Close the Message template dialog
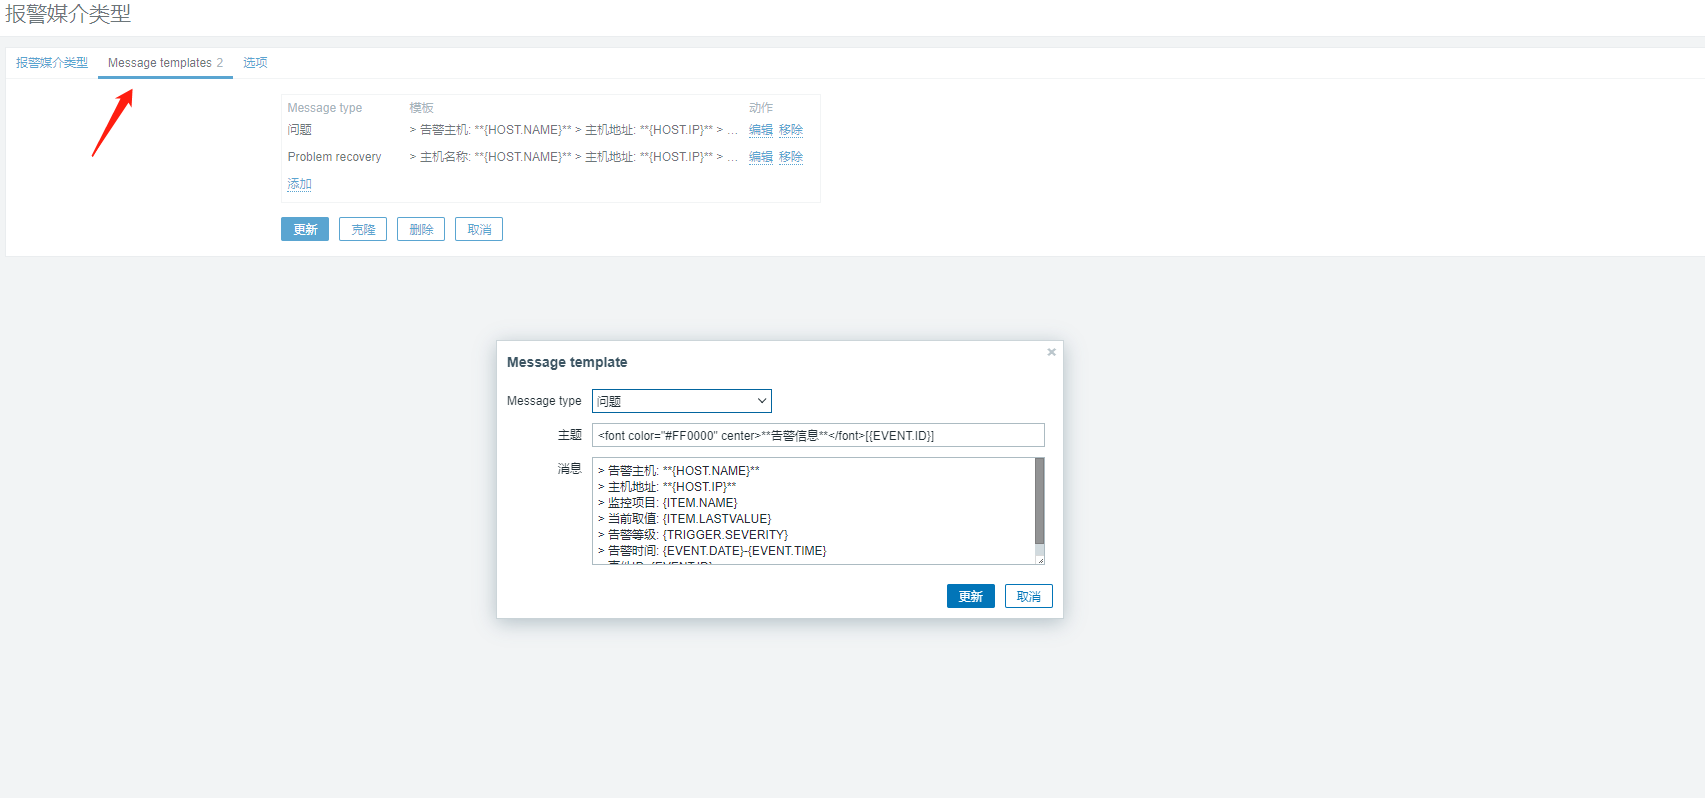This screenshot has height=798, width=1705. (x=1051, y=352)
